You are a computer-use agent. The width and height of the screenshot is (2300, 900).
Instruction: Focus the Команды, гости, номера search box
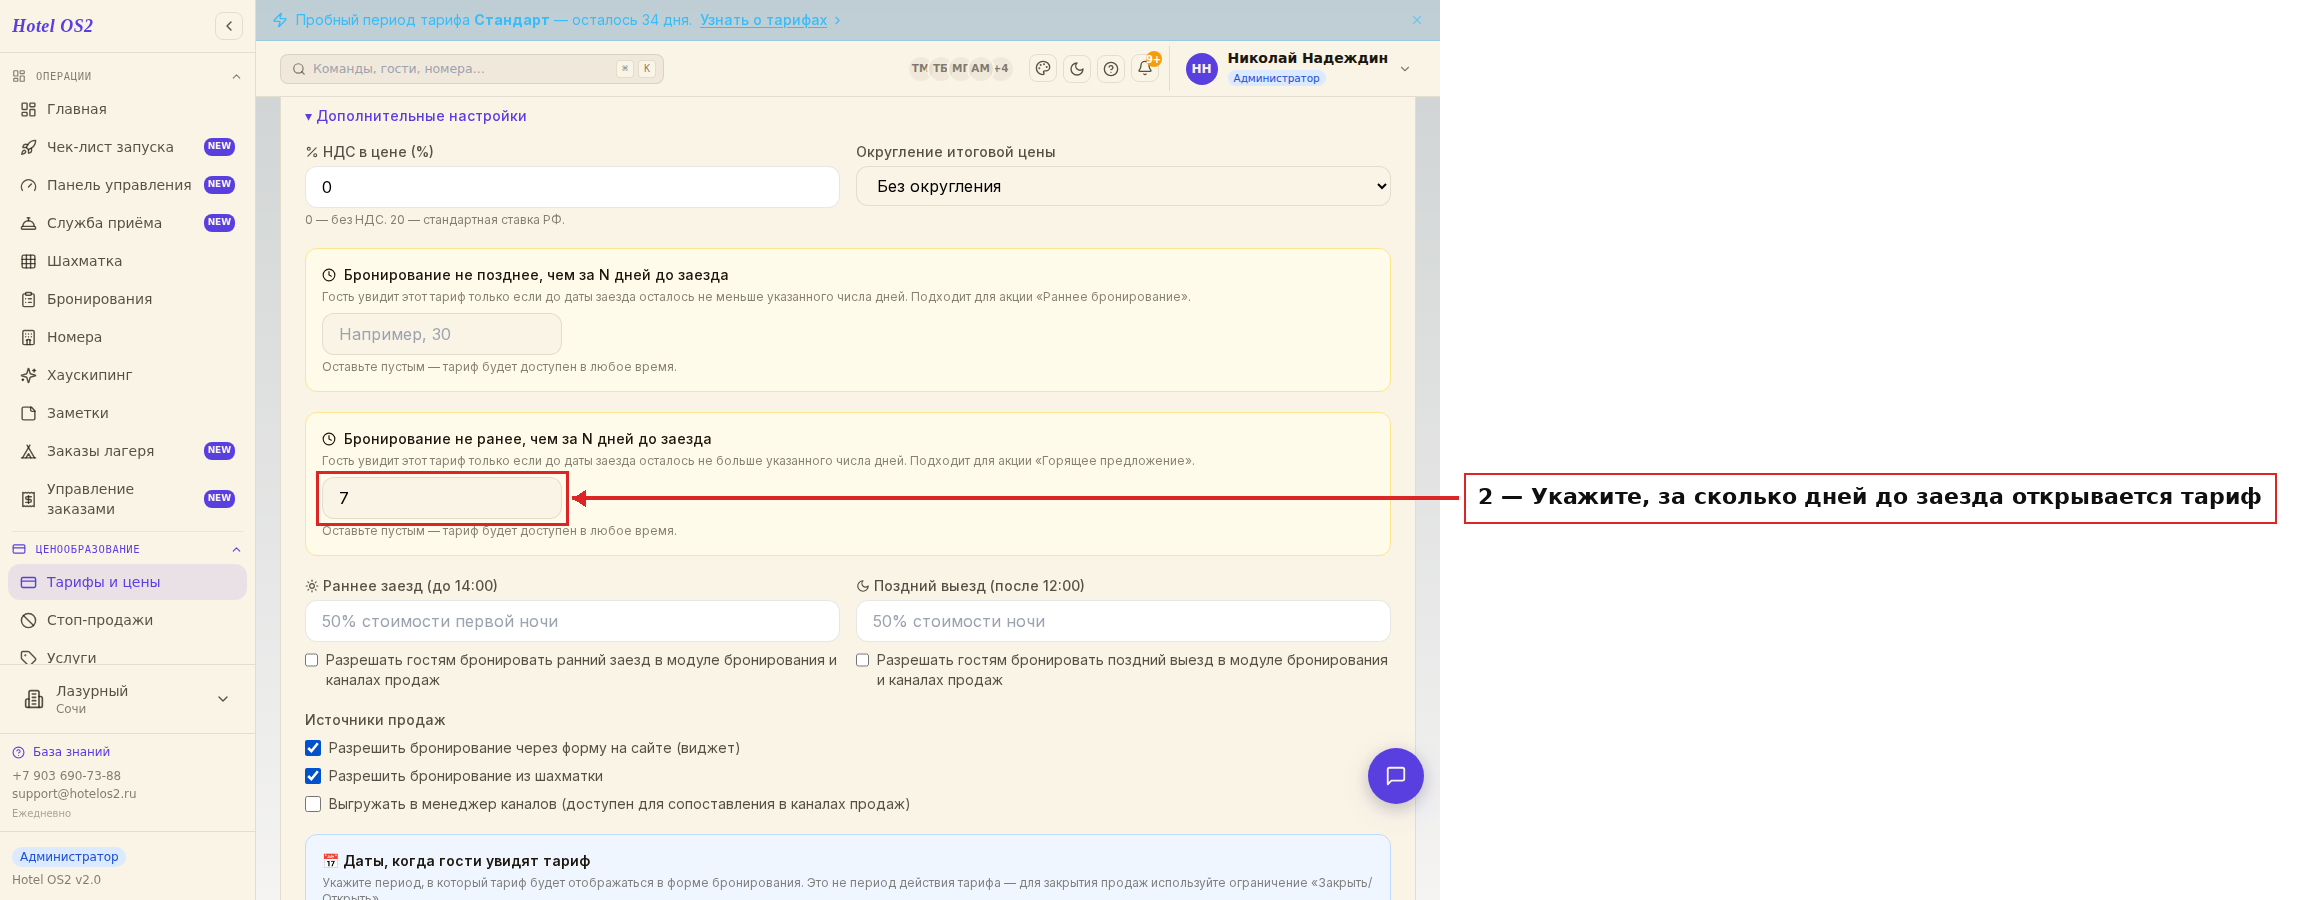tap(472, 69)
